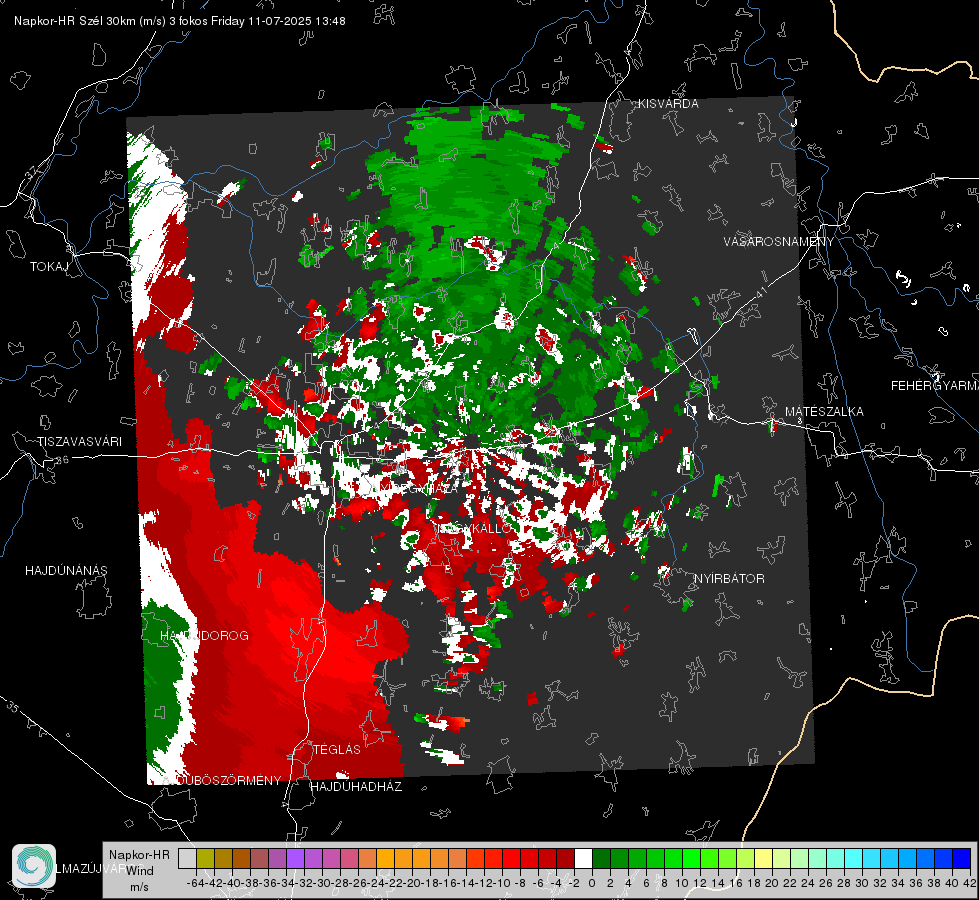979x900 pixels.
Task: Choose the violet swatch between -34 and -32
Action: pyautogui.click(x=295, y=858)
